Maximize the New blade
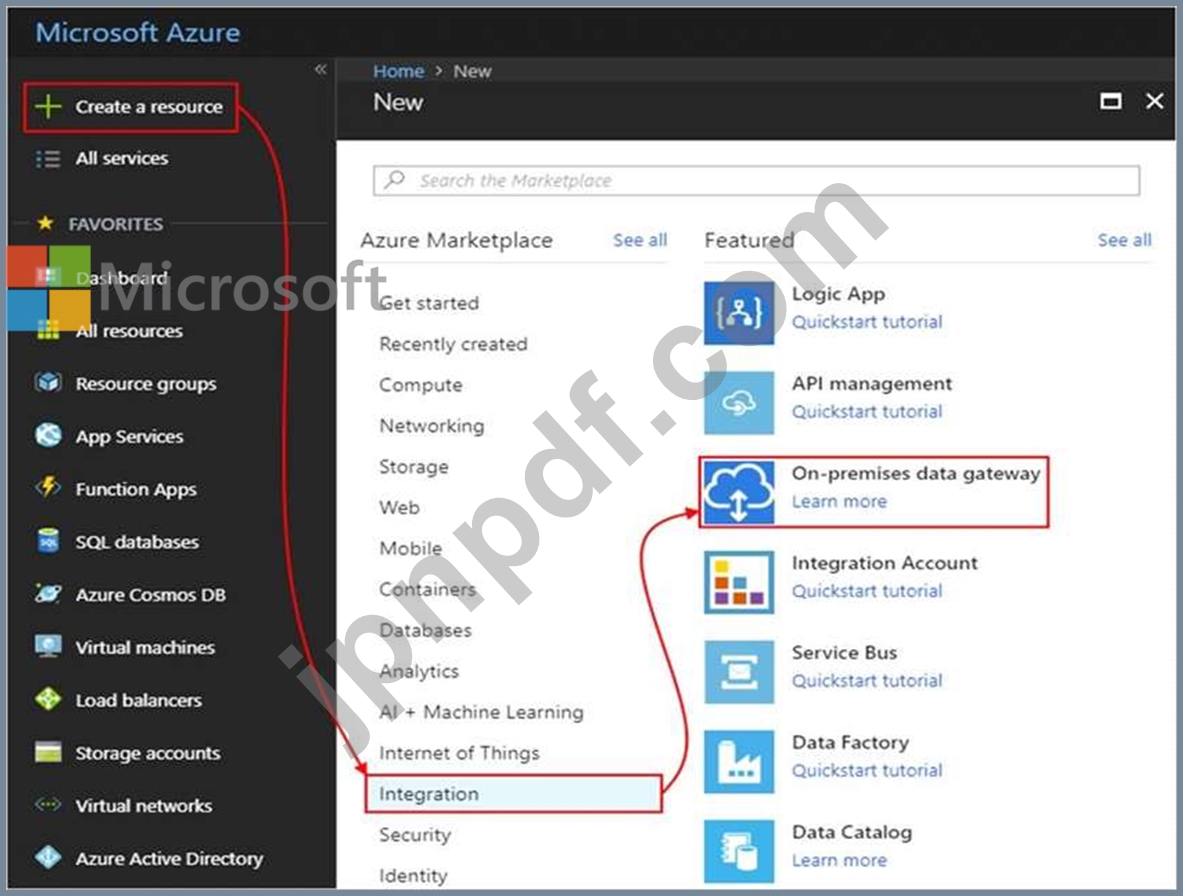The image size is (1183, 896). point(1111,101)
